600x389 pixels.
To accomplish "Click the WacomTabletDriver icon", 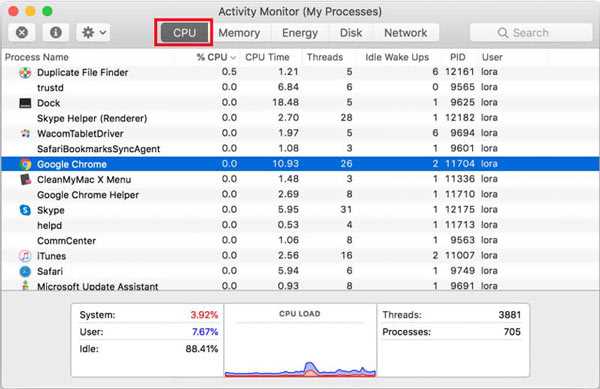I will click(x=25, y=133).
